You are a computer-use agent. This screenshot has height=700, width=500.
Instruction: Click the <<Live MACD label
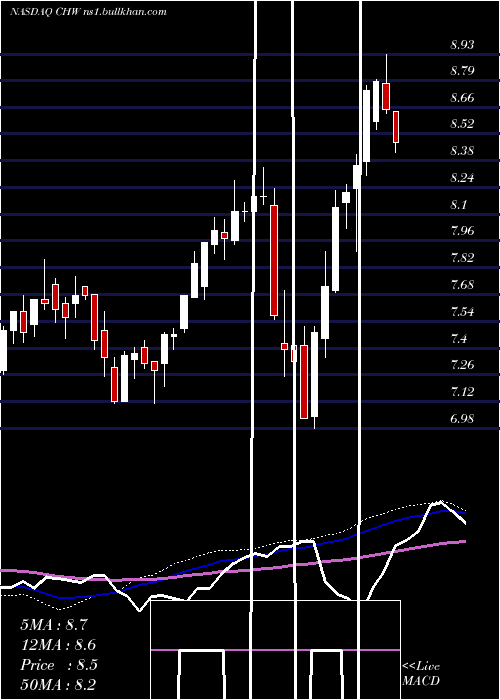point(421,674)
